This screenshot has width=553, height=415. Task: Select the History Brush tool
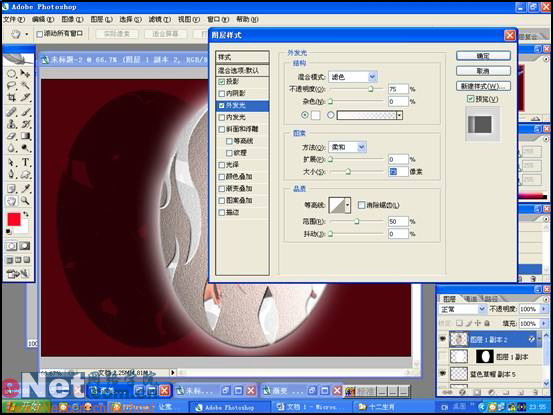(25, 124)
